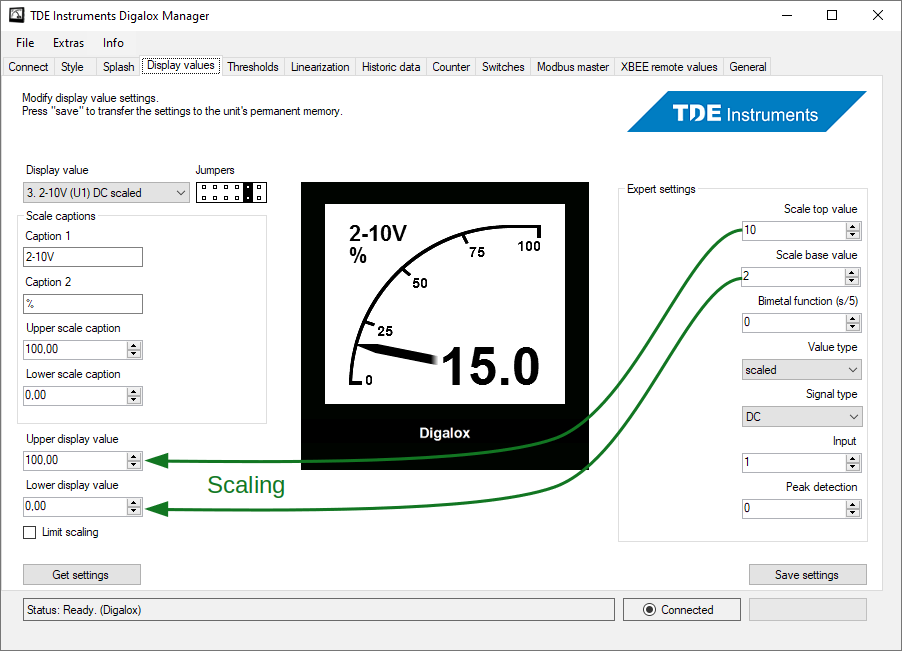902x651 pixels.
Task: Open the General tab
Action: coord(748,67)
